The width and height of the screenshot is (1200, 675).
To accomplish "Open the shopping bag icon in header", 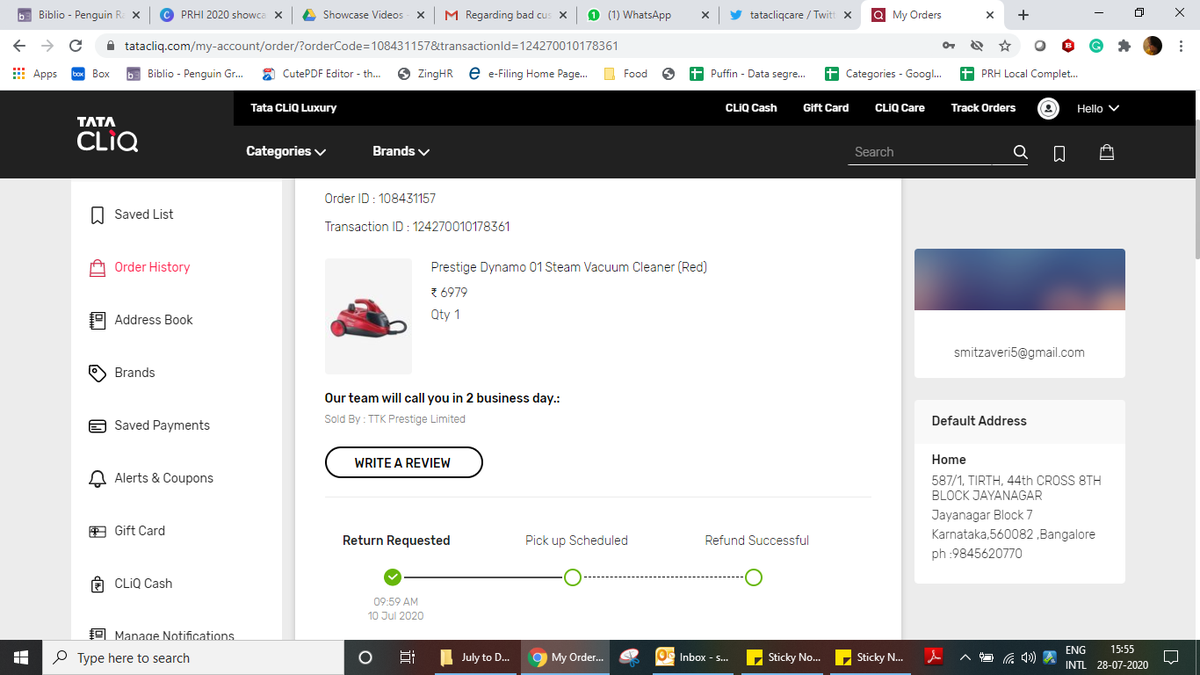I will point(1106,152).
